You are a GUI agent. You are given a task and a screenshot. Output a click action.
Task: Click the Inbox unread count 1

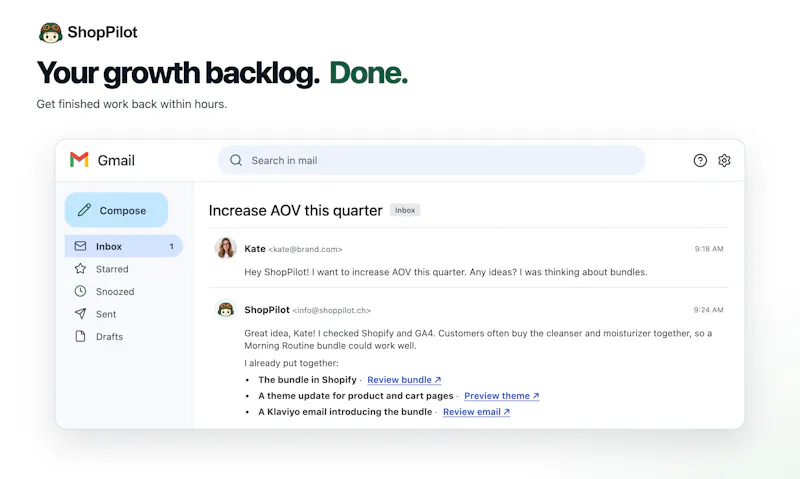171,246
